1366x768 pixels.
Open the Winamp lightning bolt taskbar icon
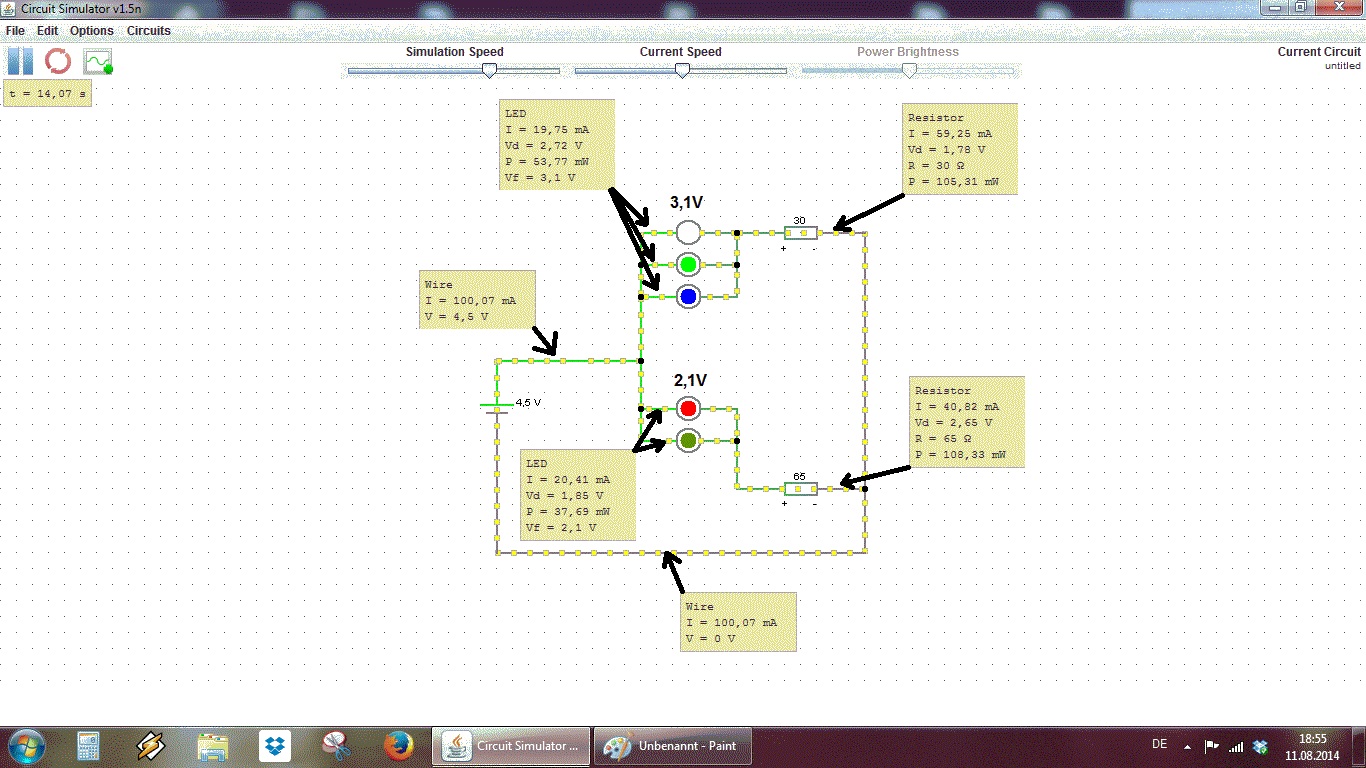pos(151,746)
